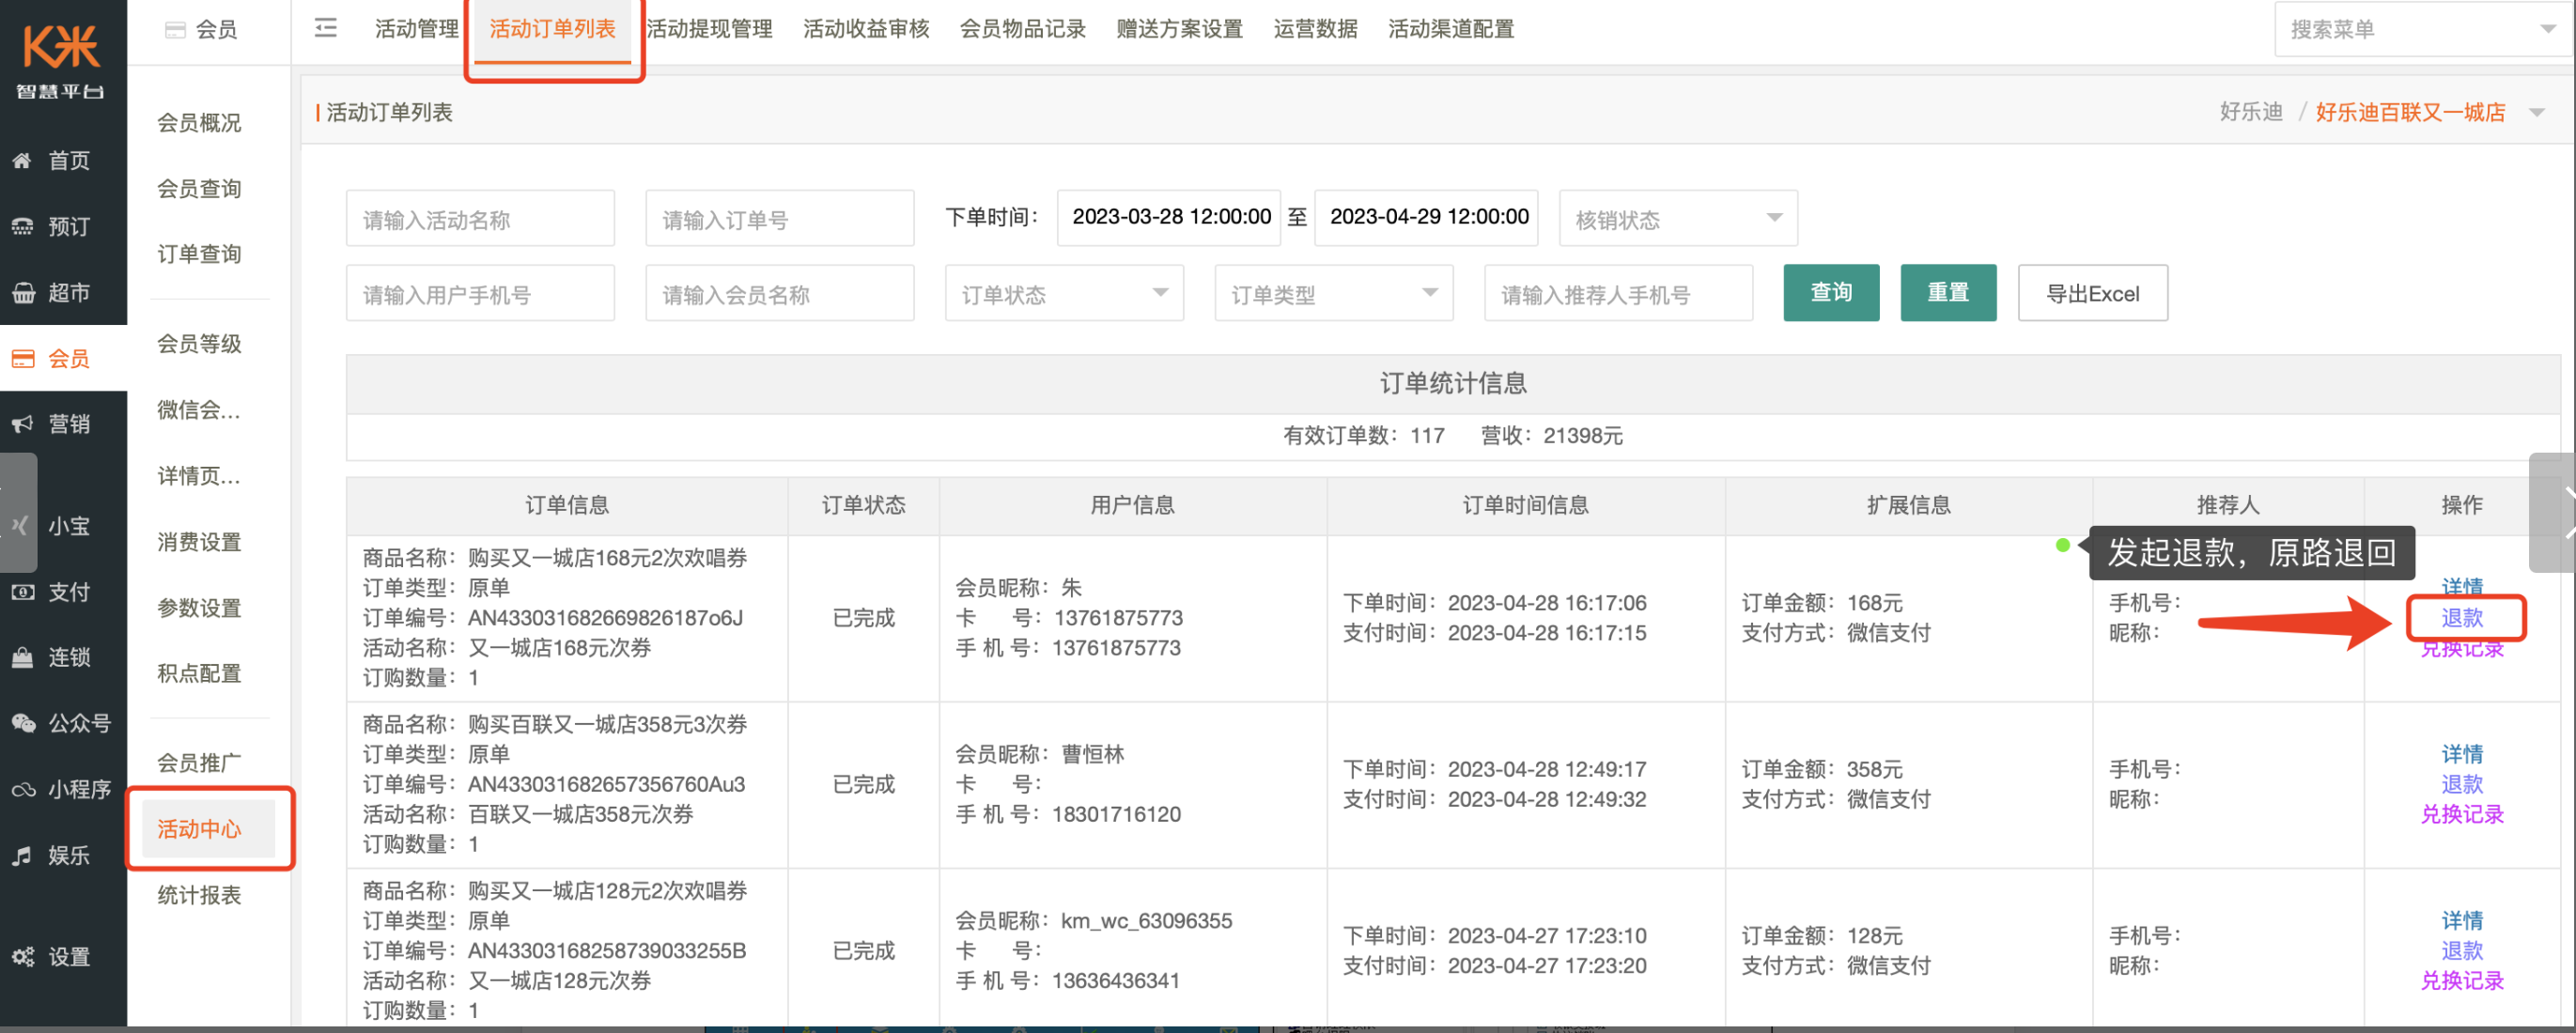Click the 请输入订单号 input field
The width and height of the screenshot is (2576, 1033).
coord(779,218)
